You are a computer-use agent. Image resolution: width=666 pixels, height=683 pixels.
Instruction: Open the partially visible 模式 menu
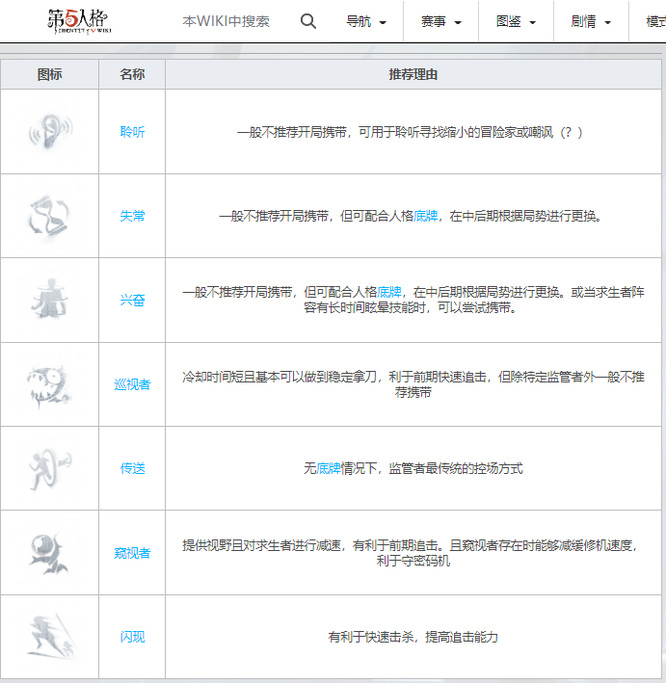pos(656,21)
